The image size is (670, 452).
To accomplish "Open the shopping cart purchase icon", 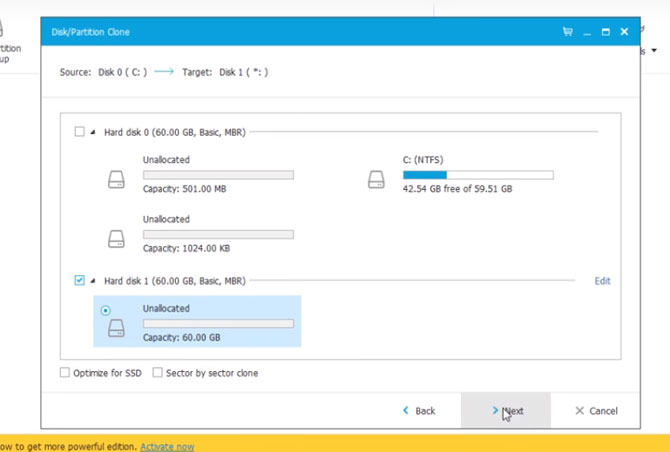I will (567, 32).
